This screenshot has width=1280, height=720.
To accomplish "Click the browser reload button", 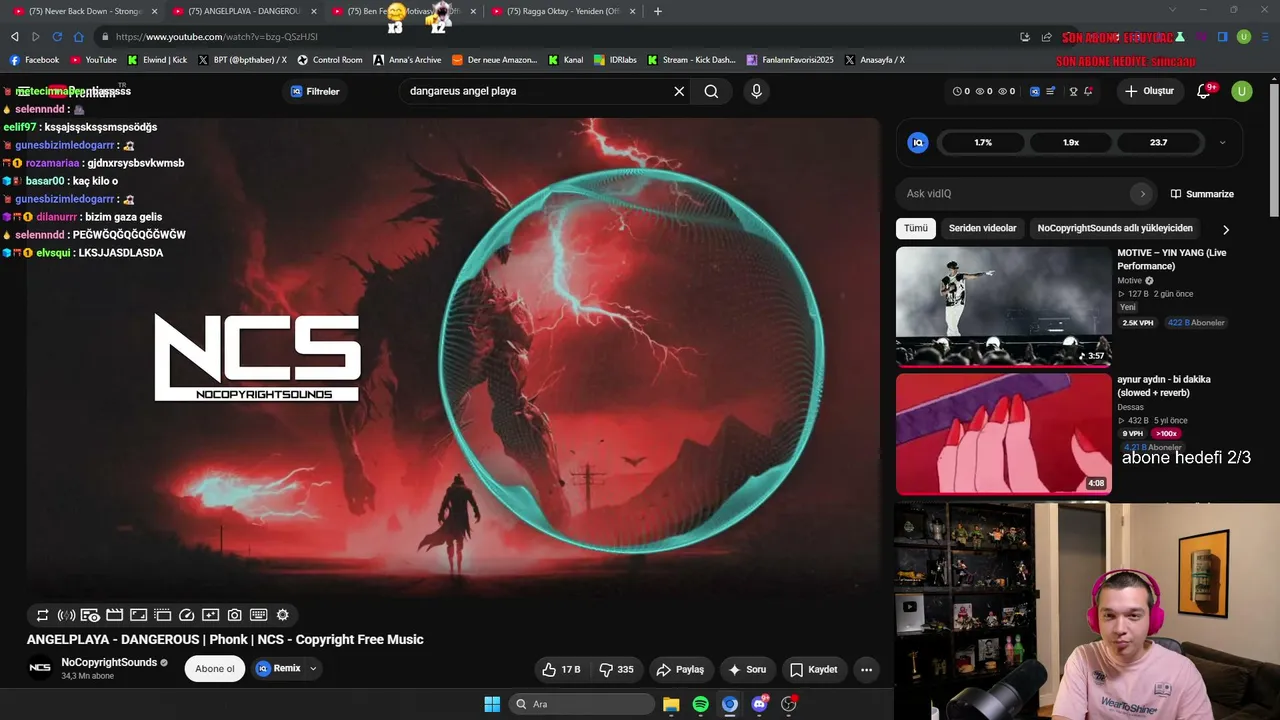I will [57, 37].
